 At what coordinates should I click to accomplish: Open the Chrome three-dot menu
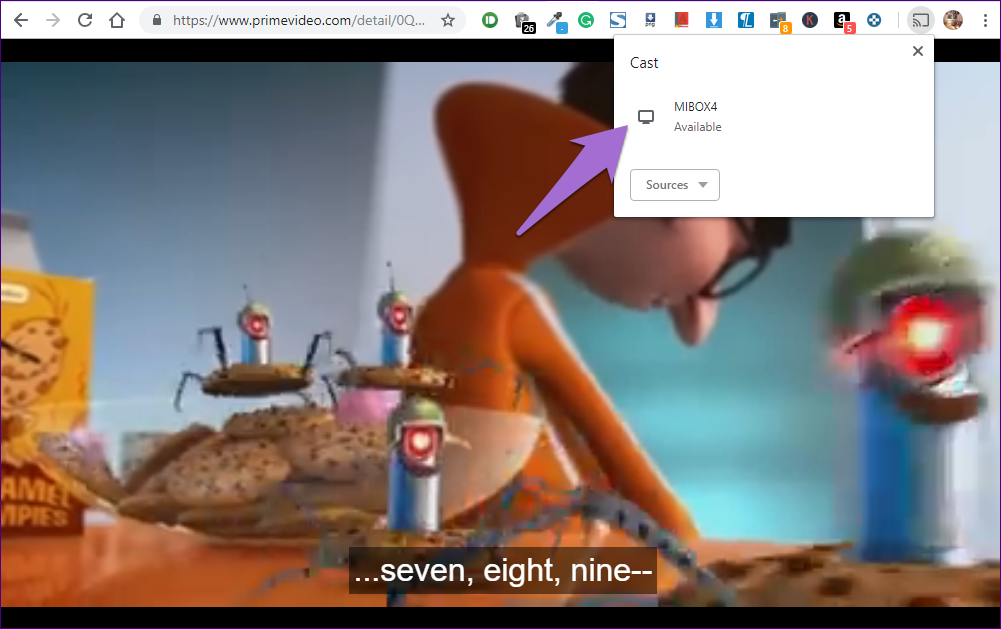coord(984,20)
